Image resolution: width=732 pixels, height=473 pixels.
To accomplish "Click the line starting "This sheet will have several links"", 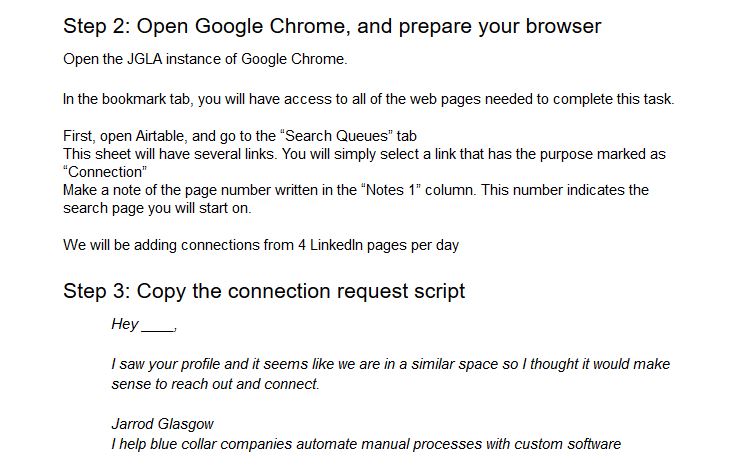I will [x=363, y=154].
